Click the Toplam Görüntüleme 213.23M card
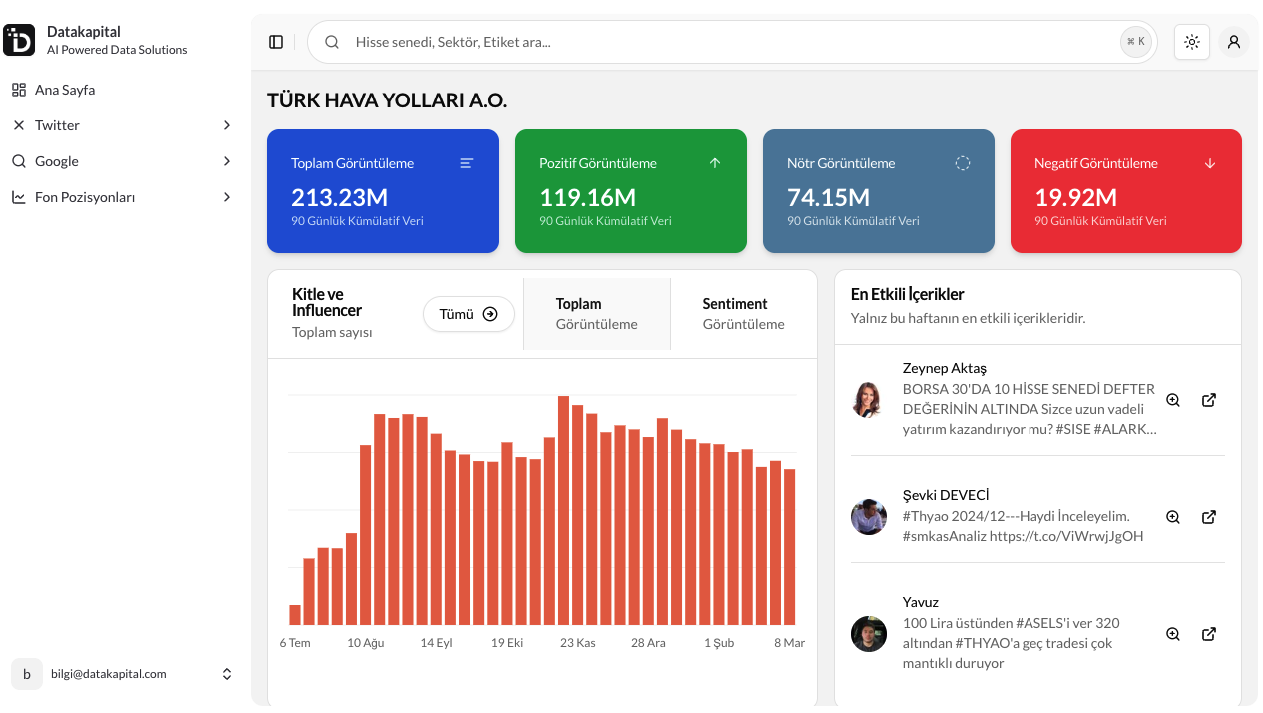The height and width of the screenshot is (713, 1263). (x=383, y=191)
